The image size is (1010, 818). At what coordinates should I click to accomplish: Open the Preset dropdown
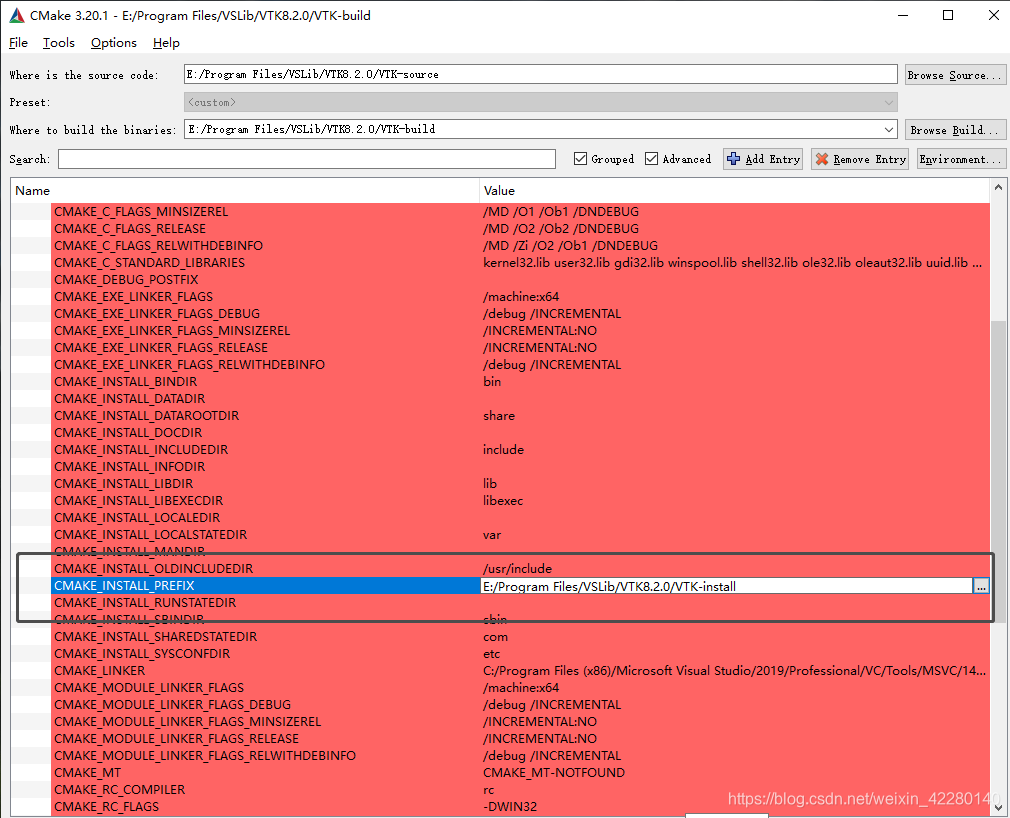point(540,102)
